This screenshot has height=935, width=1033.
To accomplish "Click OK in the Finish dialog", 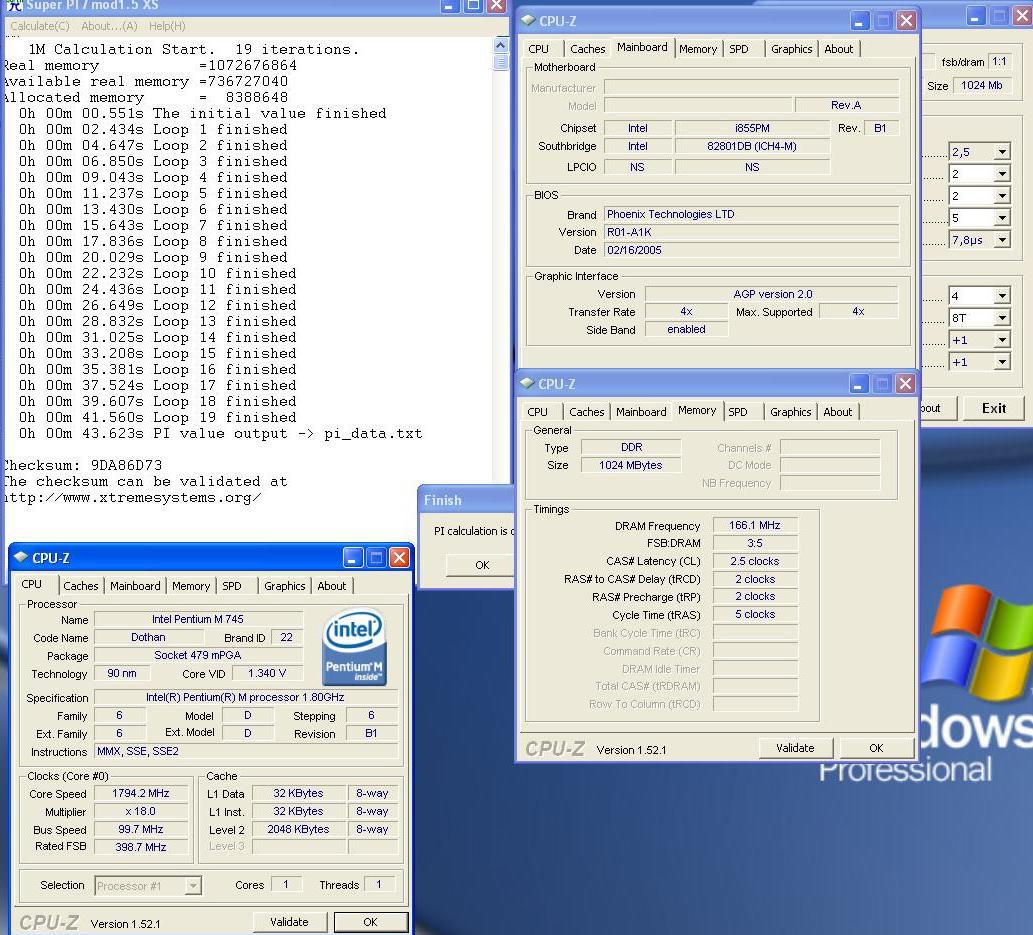I will [482, 565].
